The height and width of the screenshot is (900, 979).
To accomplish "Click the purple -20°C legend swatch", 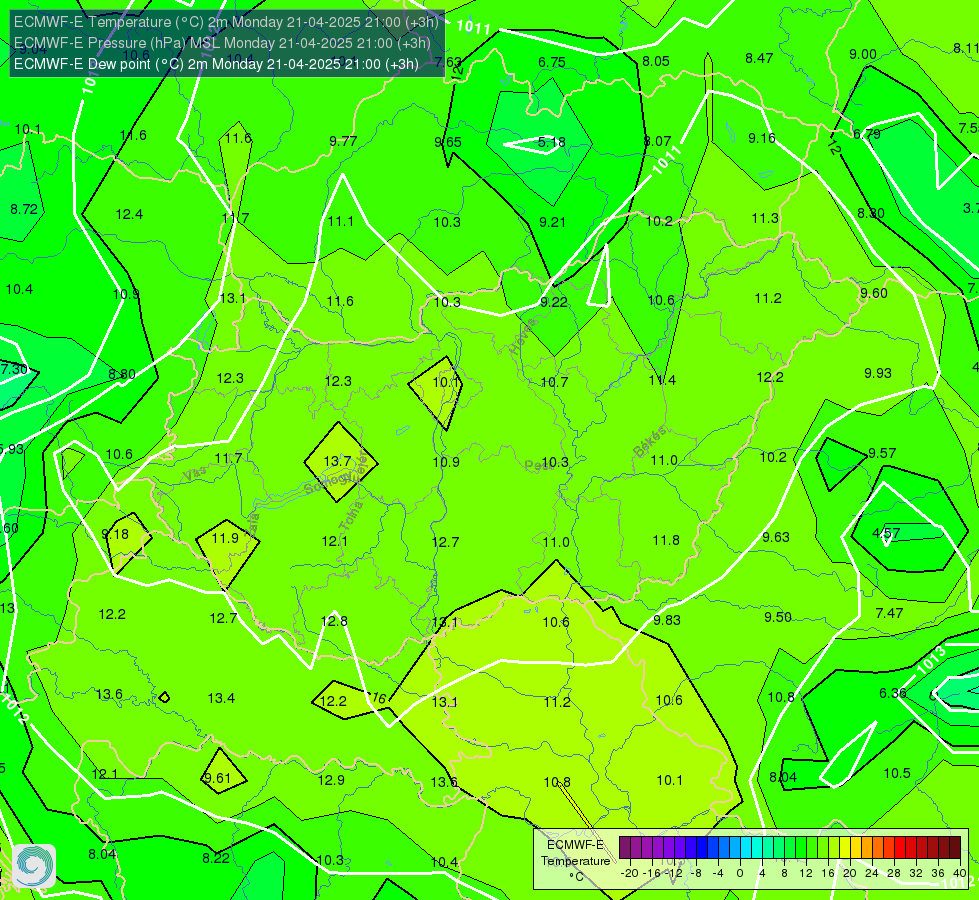I will 625,848.
